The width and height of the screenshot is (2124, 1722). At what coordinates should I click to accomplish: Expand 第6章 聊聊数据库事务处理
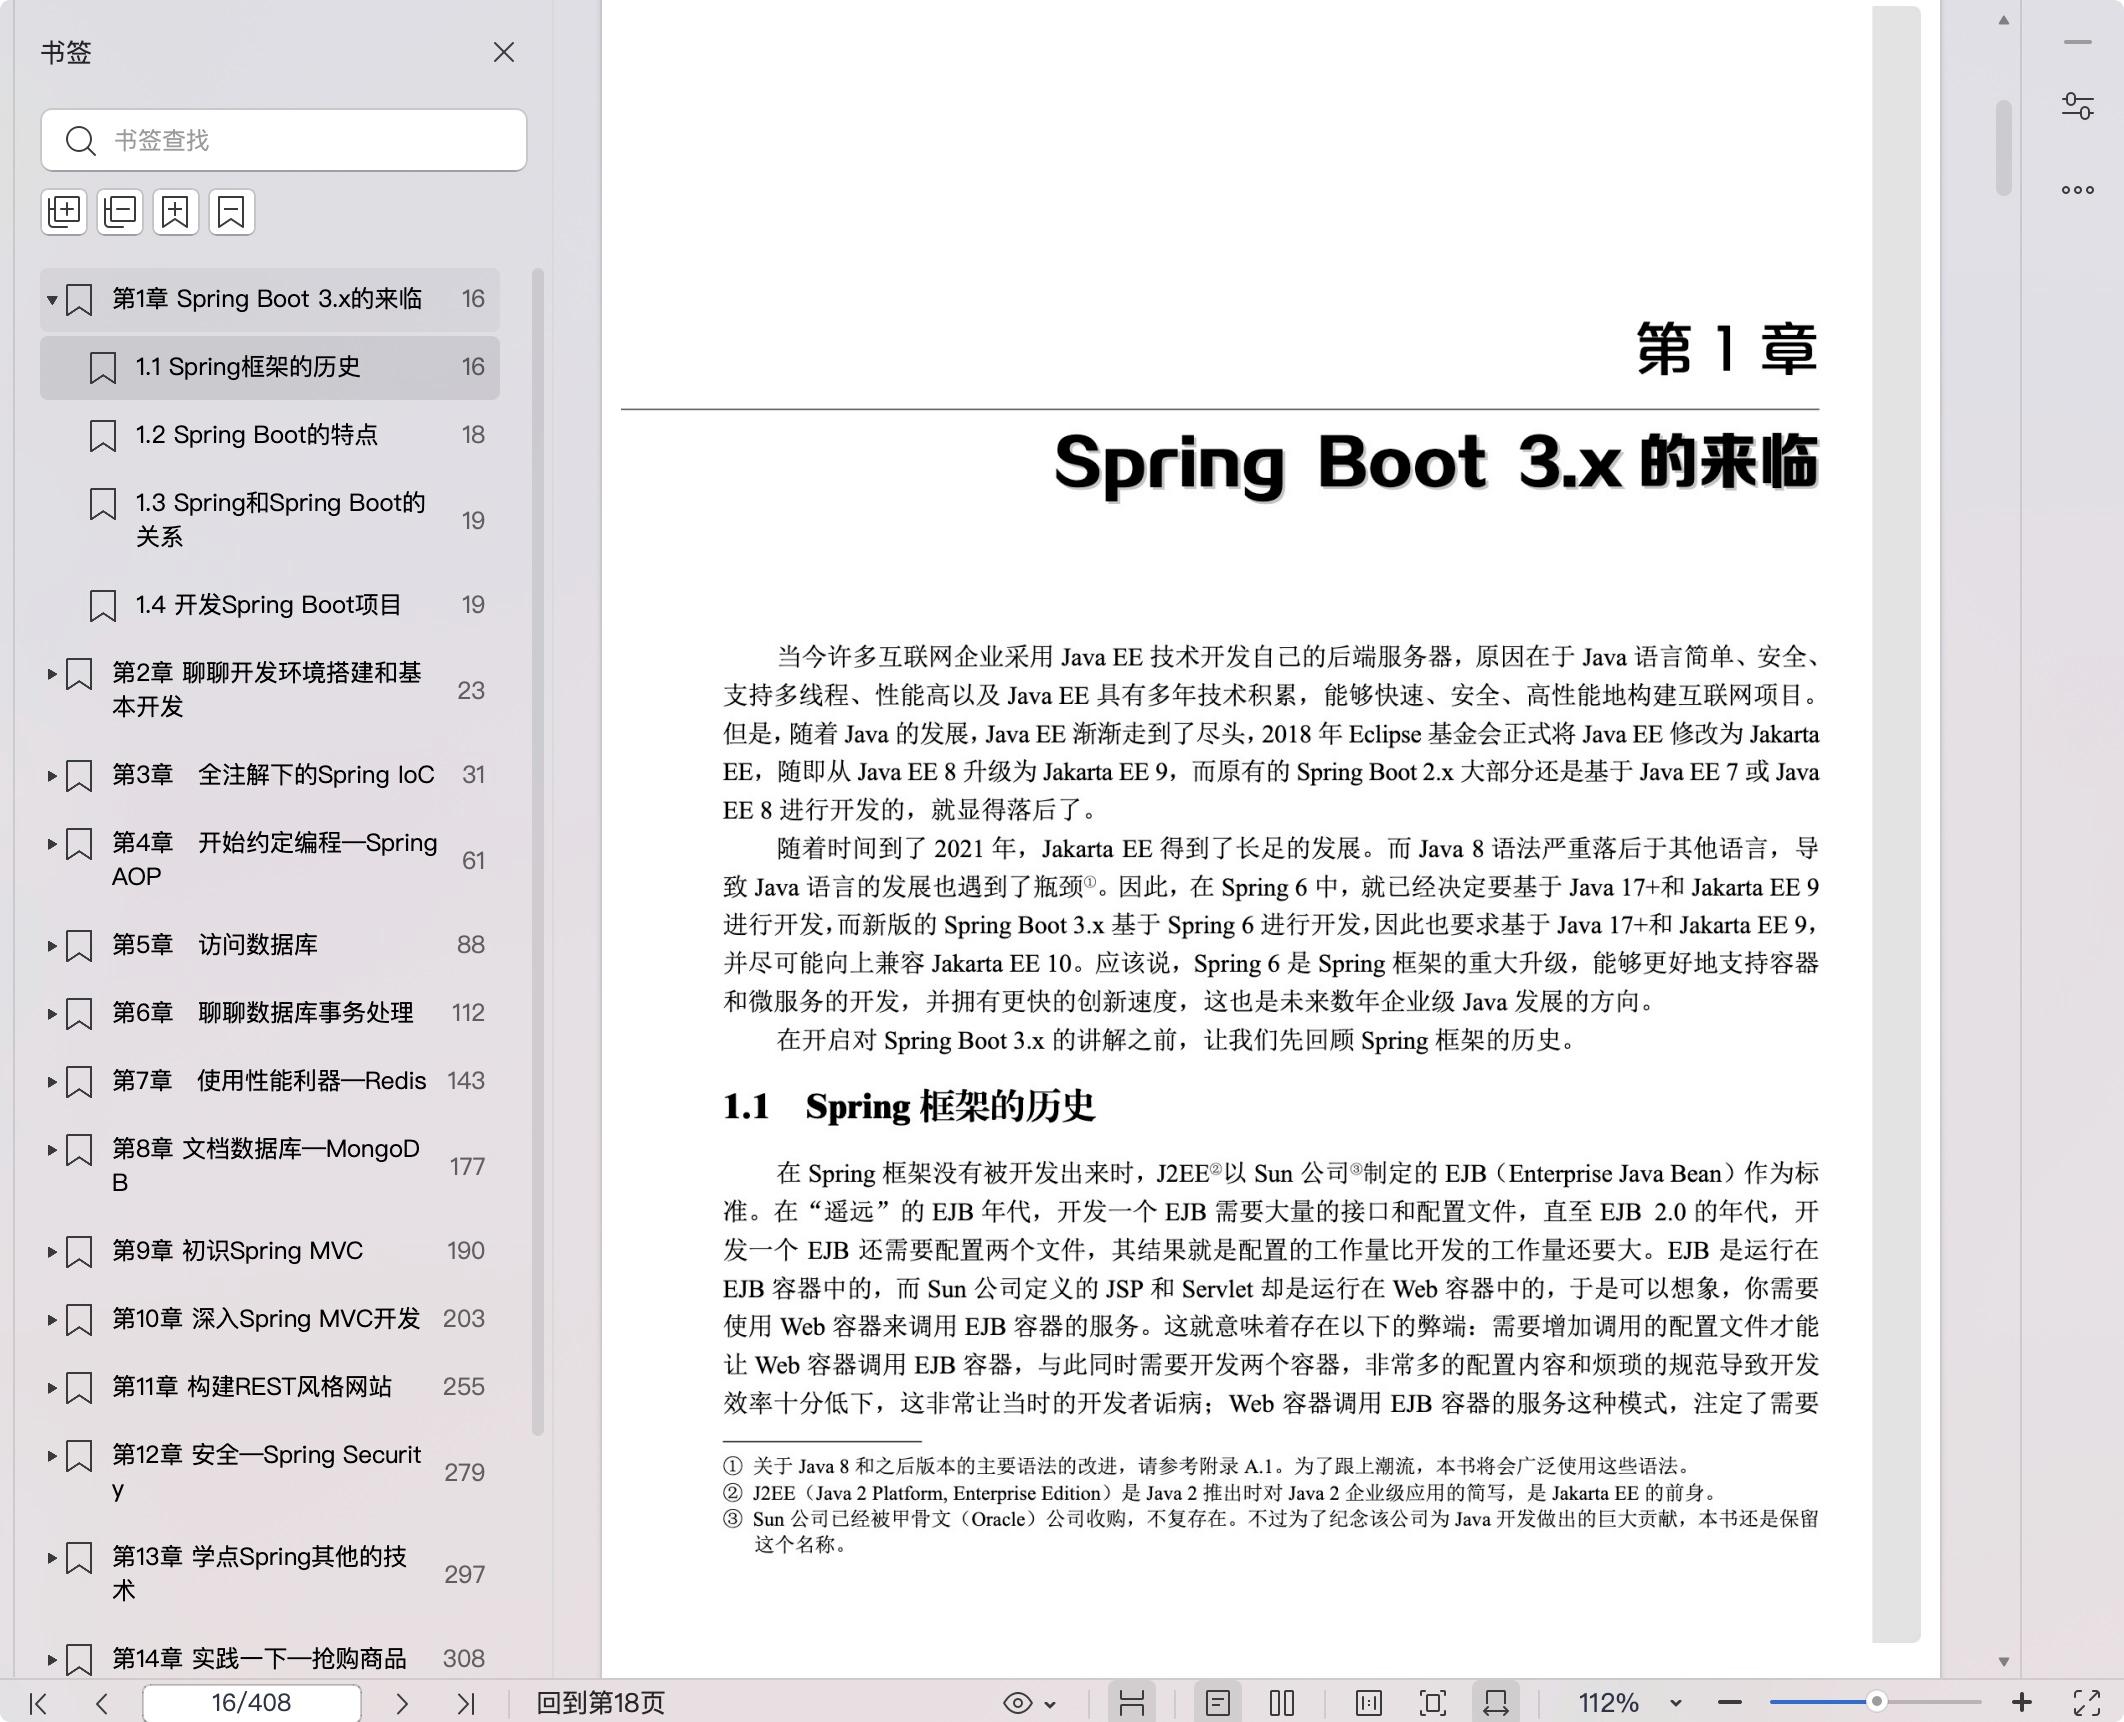click(52, 1013)
